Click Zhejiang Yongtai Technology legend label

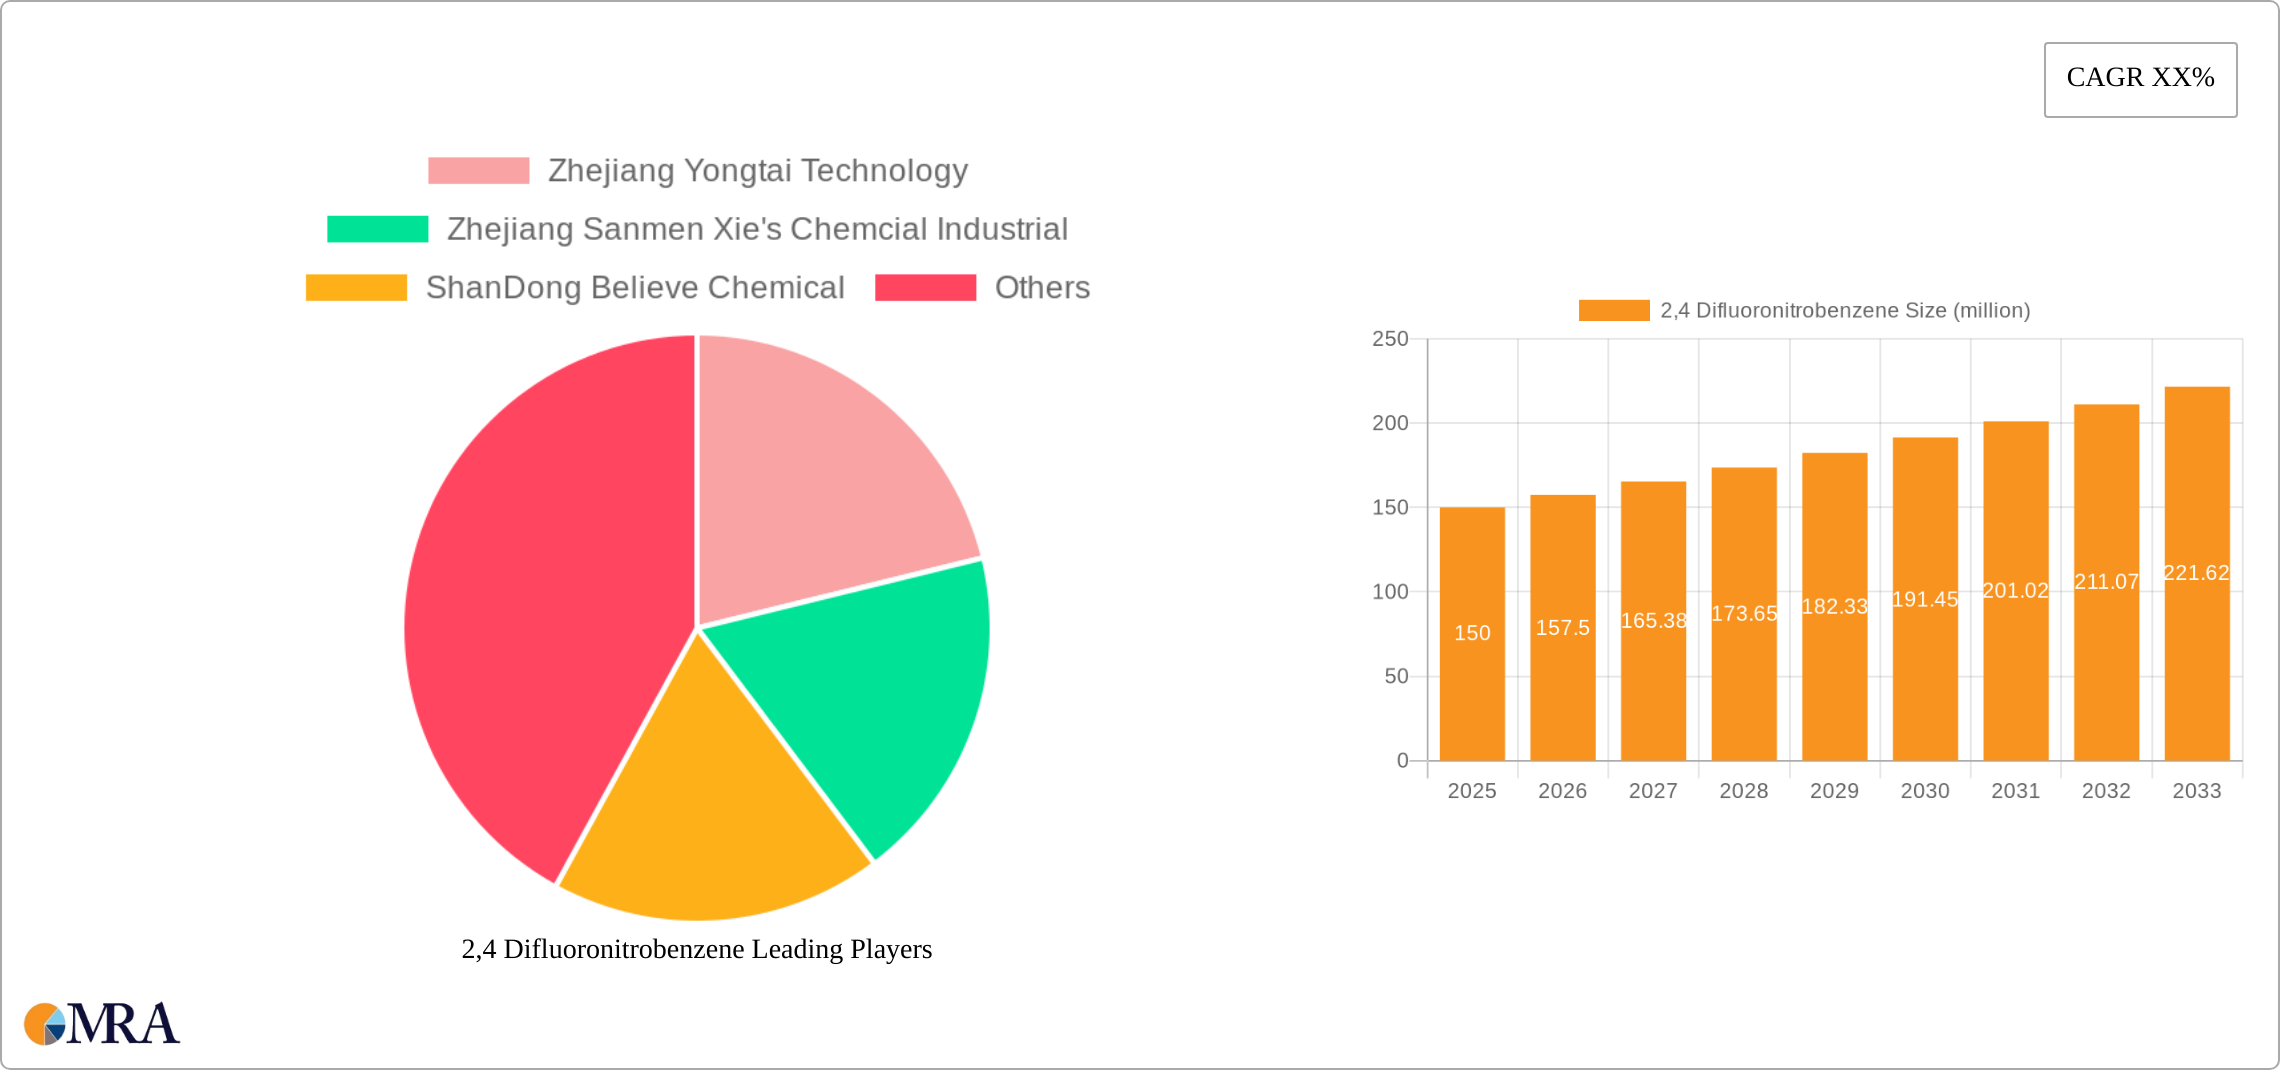point(758,171)
